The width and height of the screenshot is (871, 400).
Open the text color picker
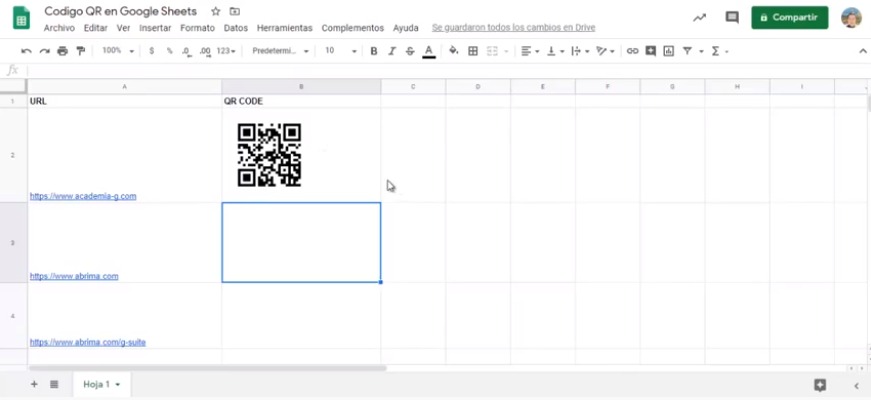tap(428, 51)
